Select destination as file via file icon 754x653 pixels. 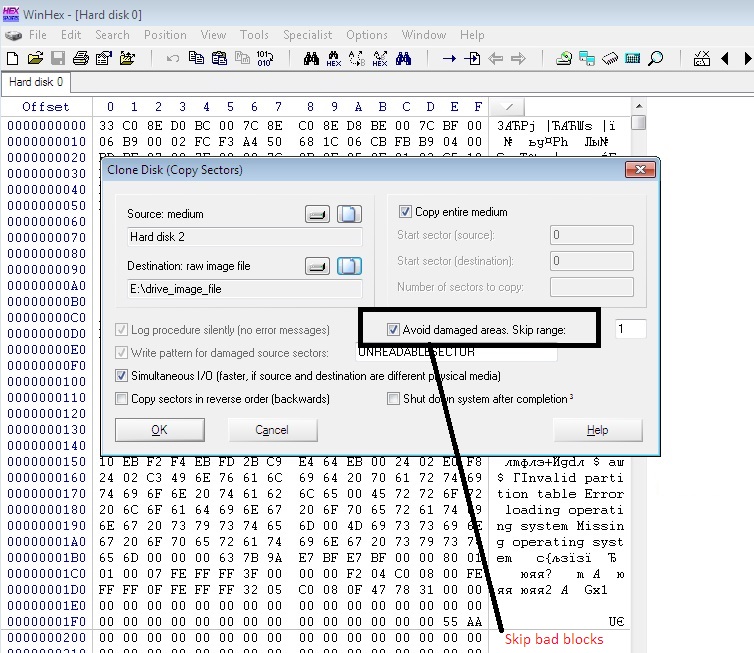tap(348, 265)
